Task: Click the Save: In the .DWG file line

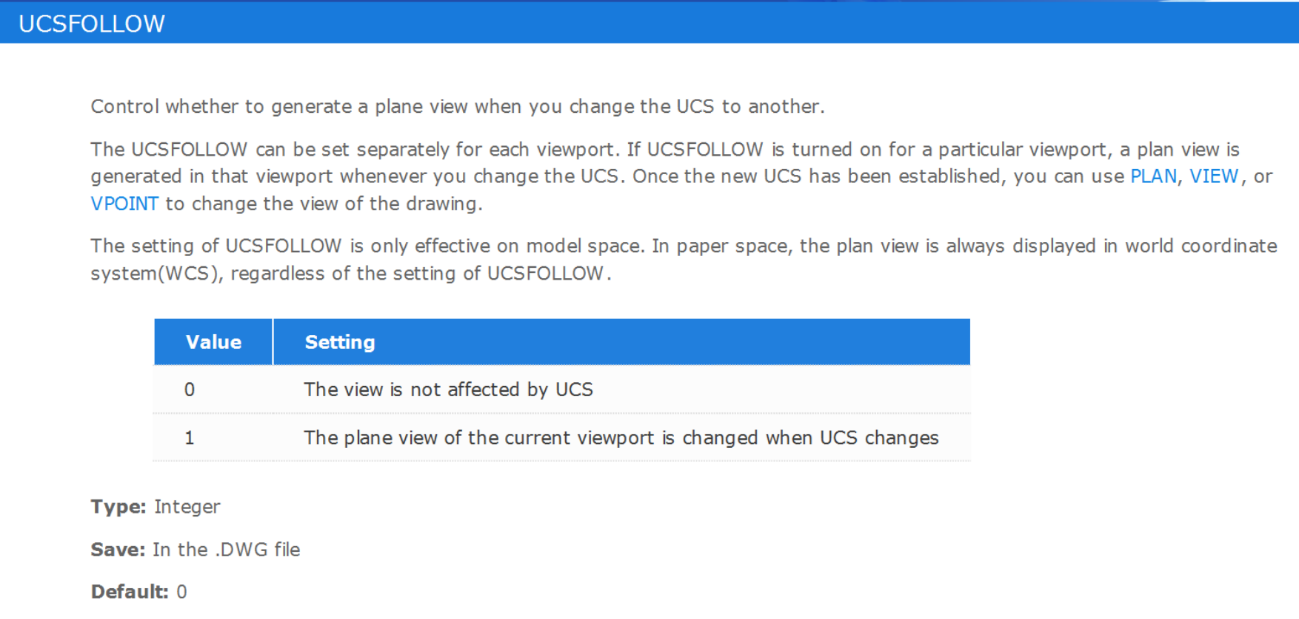Action: pyautogui.click(x=195, y=549)
